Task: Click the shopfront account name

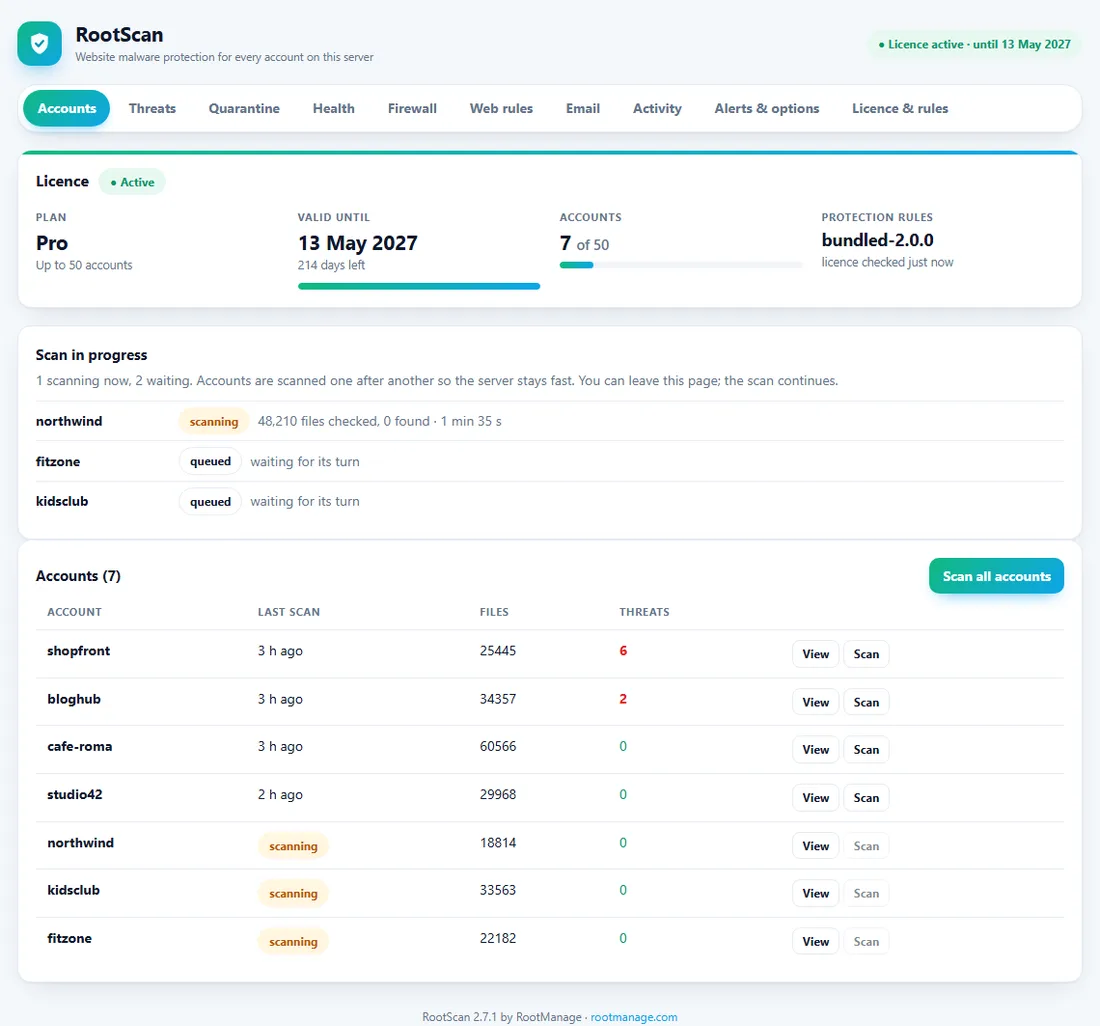Action: tap(79, 651)
